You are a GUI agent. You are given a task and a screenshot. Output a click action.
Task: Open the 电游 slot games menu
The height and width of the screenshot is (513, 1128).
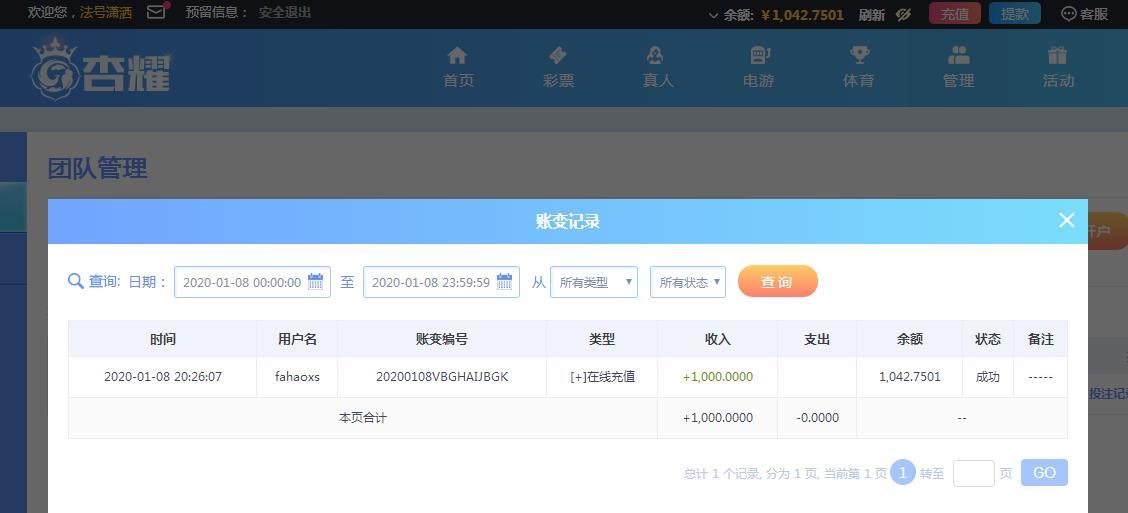coord(758,68)
